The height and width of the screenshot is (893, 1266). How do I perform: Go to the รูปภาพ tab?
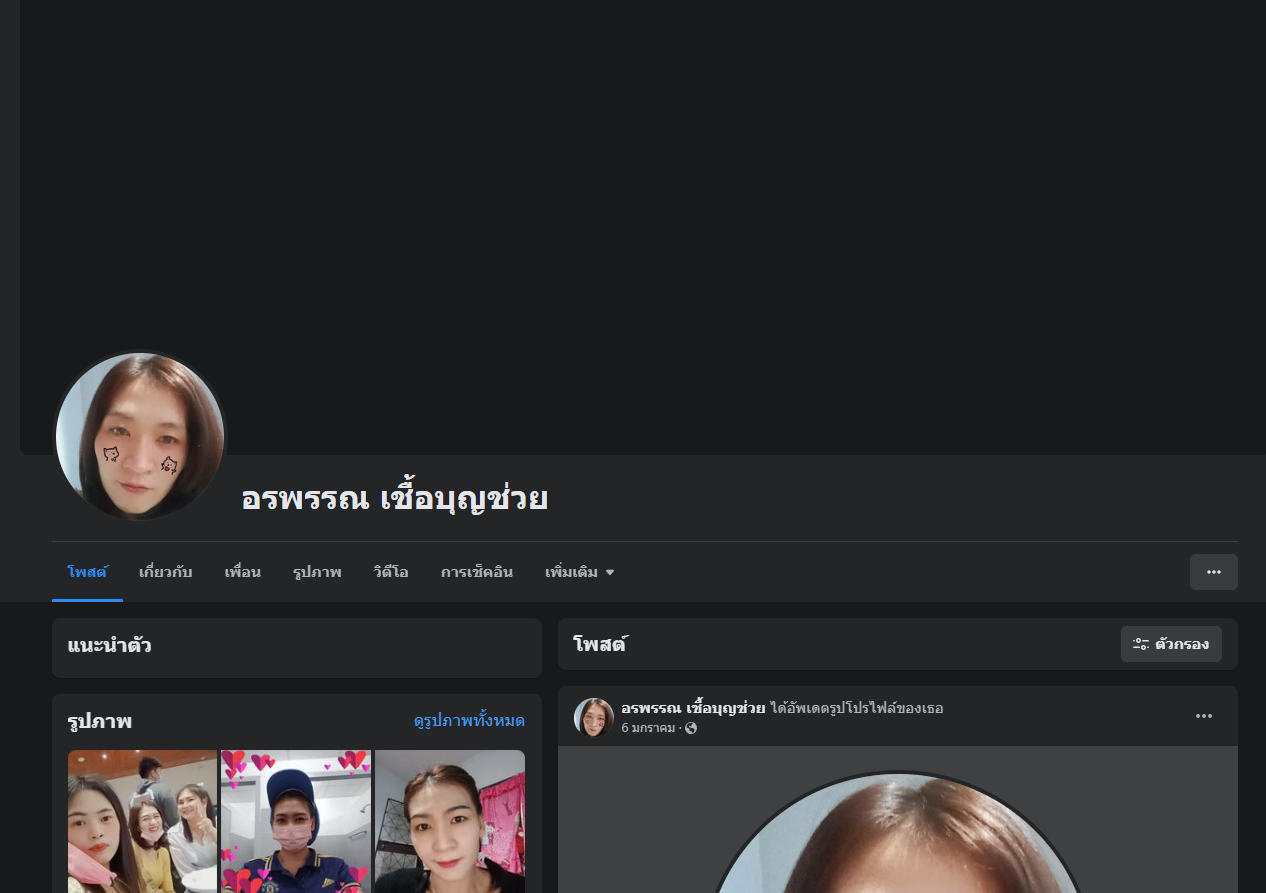(x=317, y=572)
